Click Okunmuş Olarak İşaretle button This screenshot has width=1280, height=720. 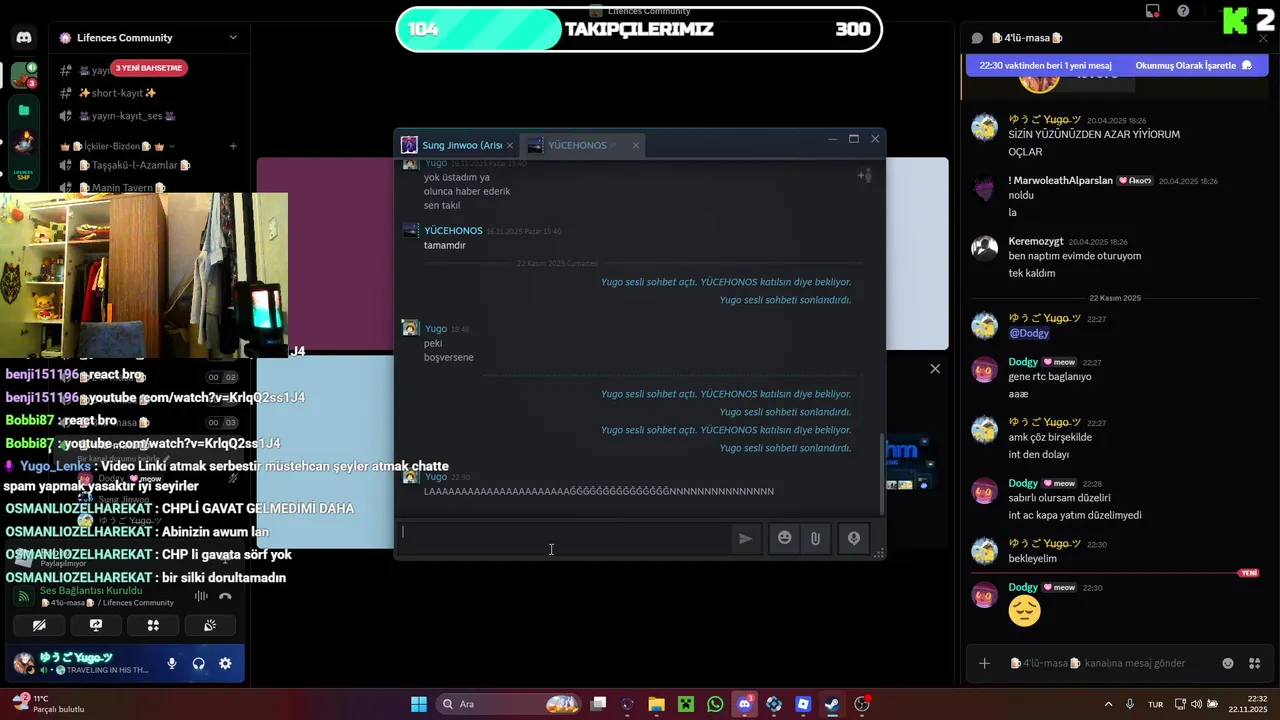click(x=1194, y=65)
